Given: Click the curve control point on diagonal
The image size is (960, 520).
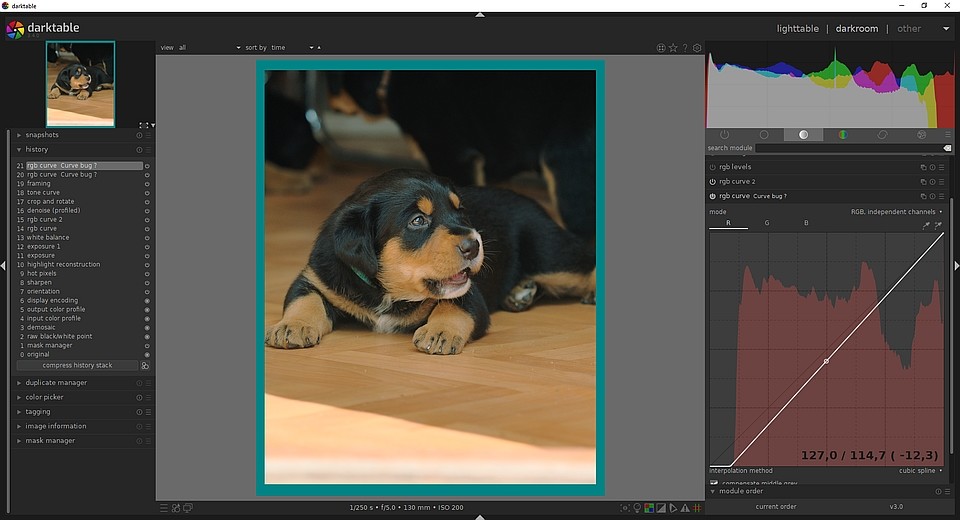Looking at the screenshot, I should click(826, 361).
